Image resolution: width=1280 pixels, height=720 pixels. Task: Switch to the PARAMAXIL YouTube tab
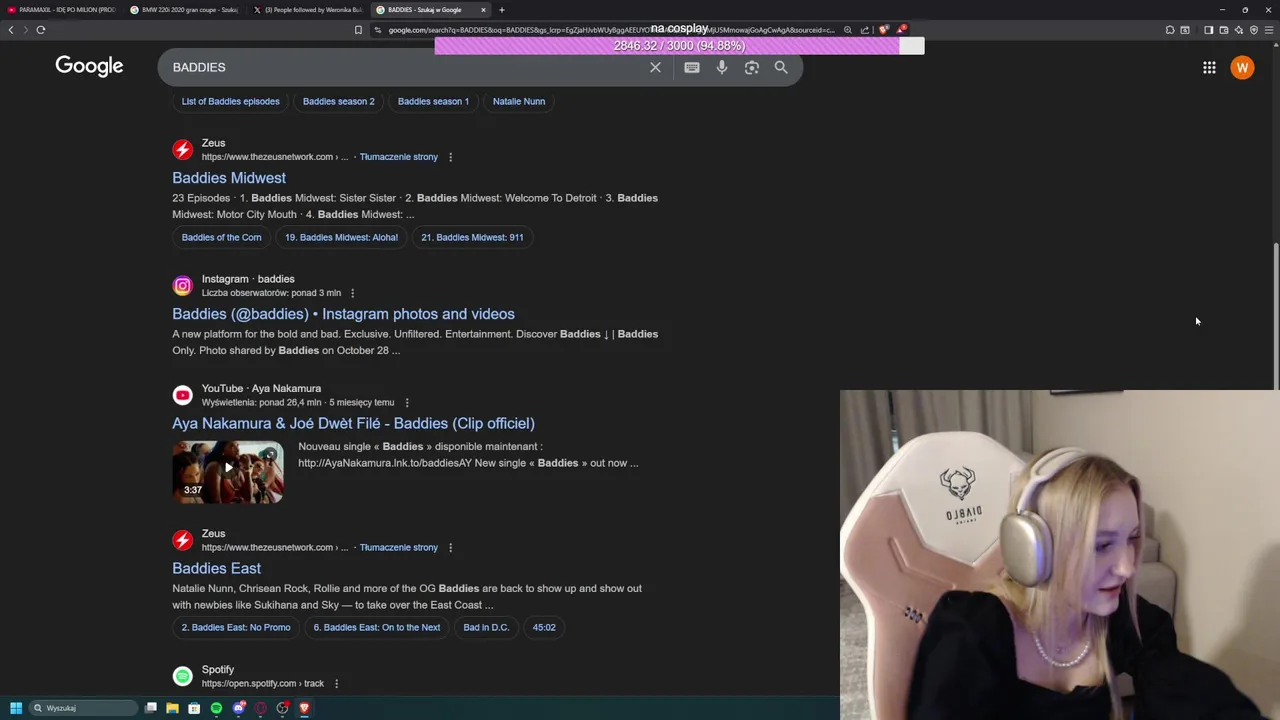tap(60, 10)
